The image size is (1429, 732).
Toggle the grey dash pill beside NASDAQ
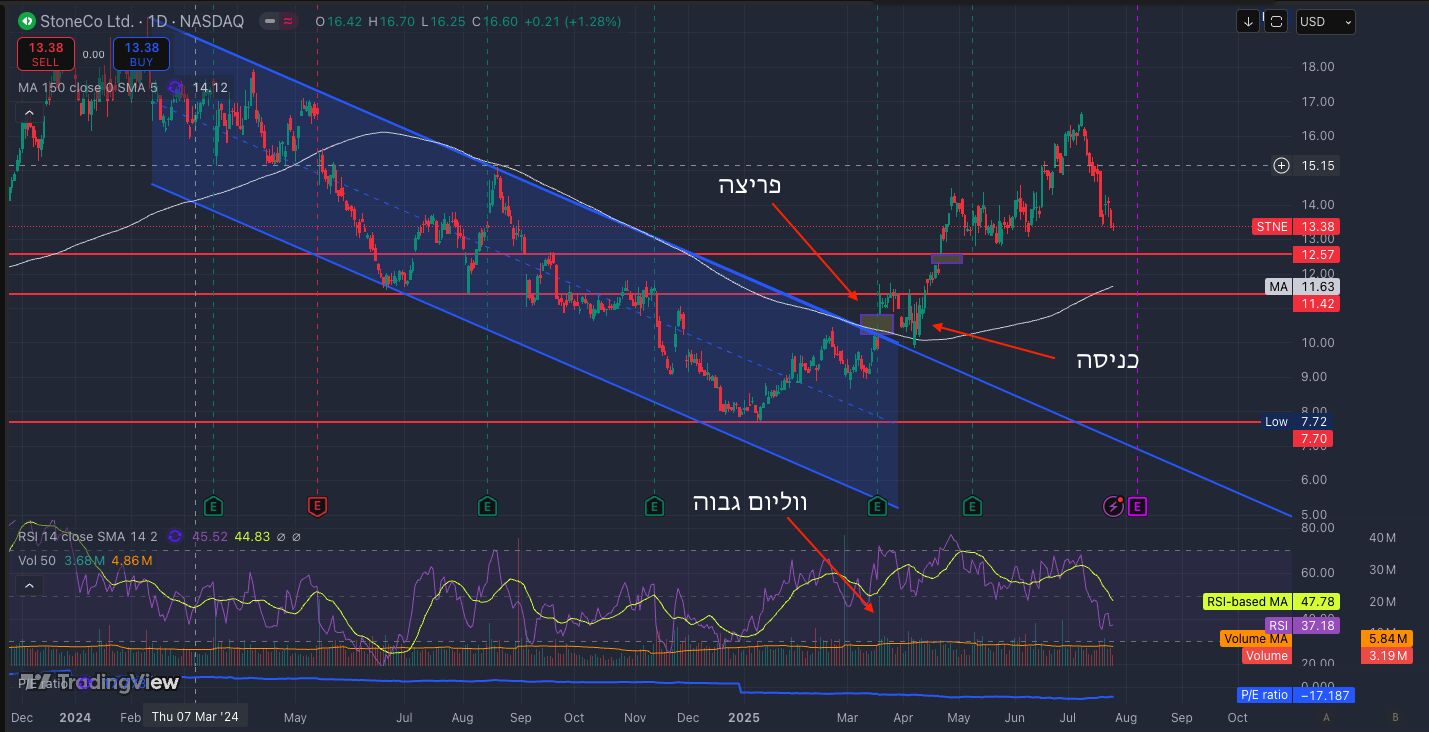269,21
